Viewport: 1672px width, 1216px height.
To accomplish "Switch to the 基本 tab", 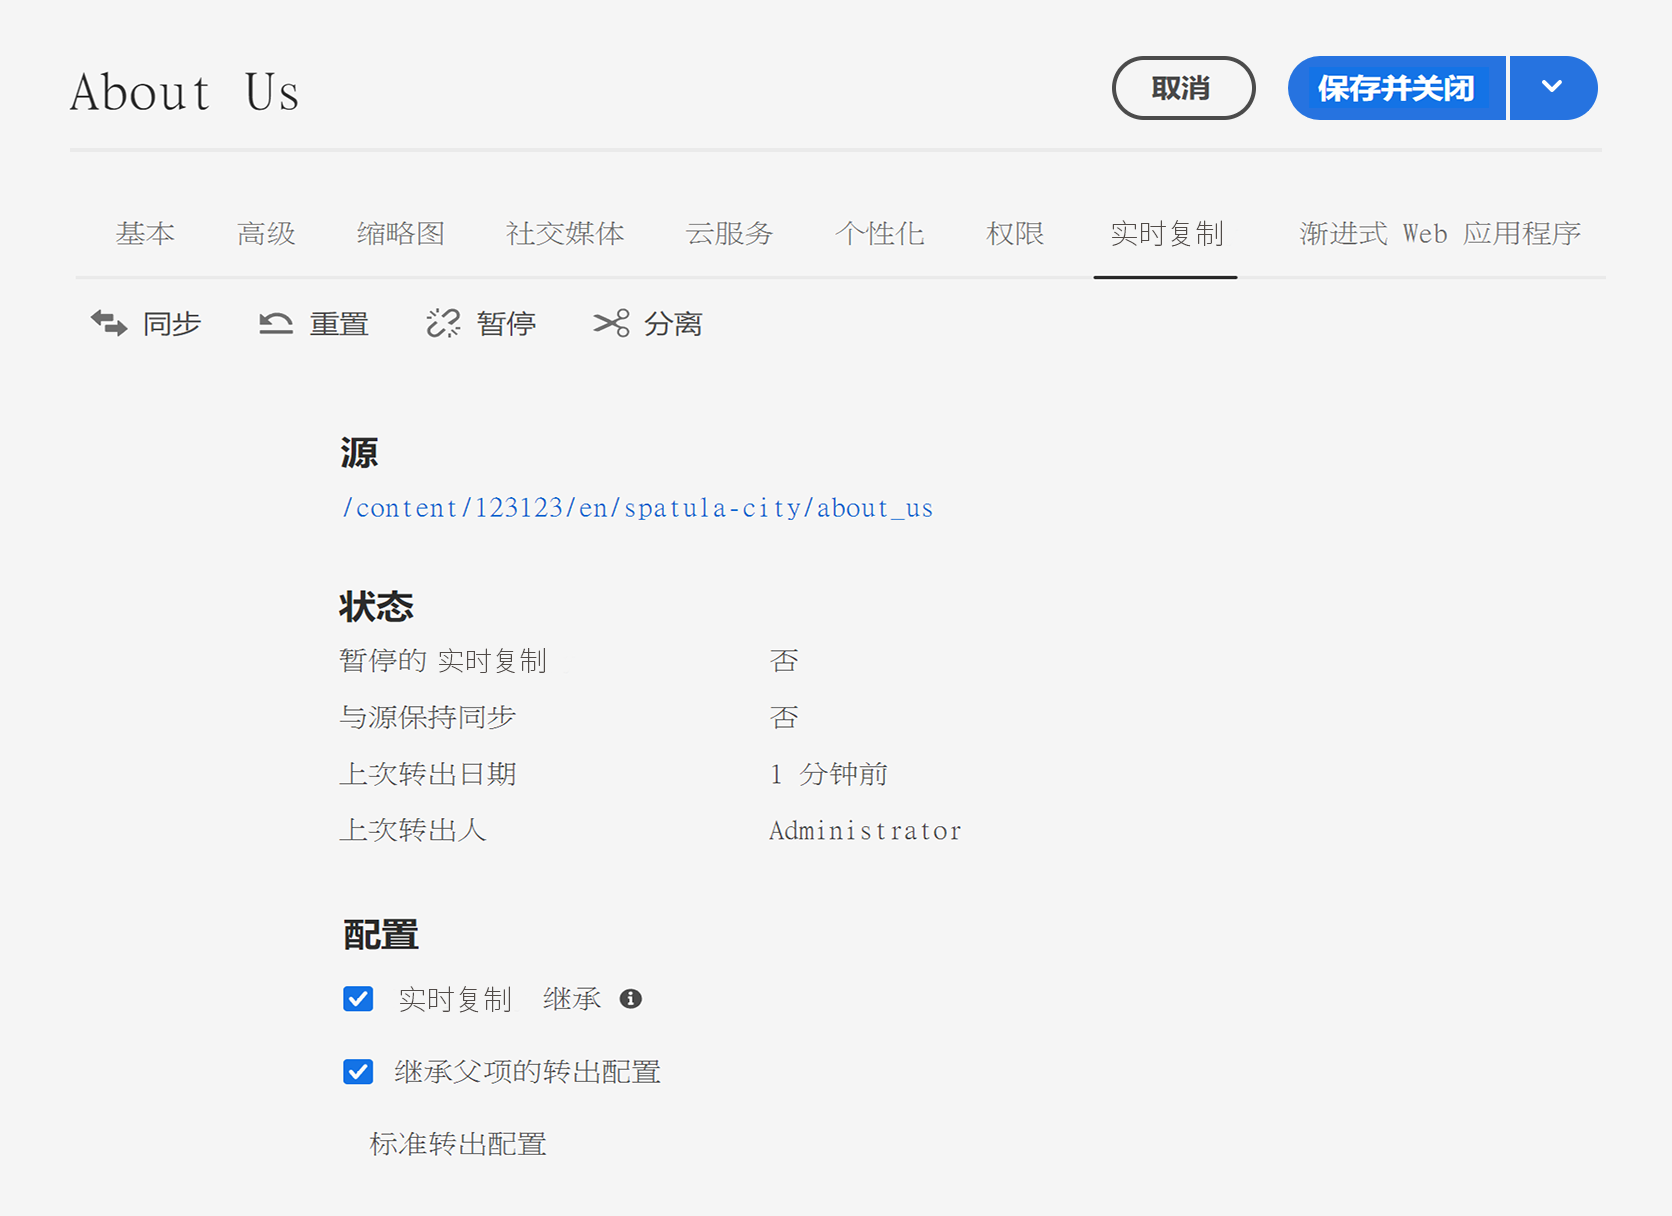I will tap(145, 234).
